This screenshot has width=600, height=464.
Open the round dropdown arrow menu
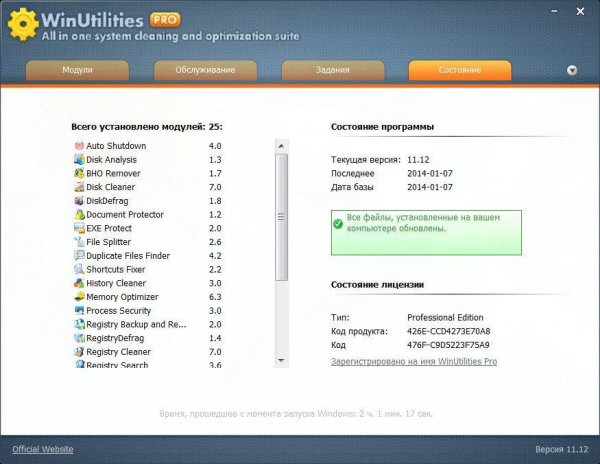(x=572, y=70)
